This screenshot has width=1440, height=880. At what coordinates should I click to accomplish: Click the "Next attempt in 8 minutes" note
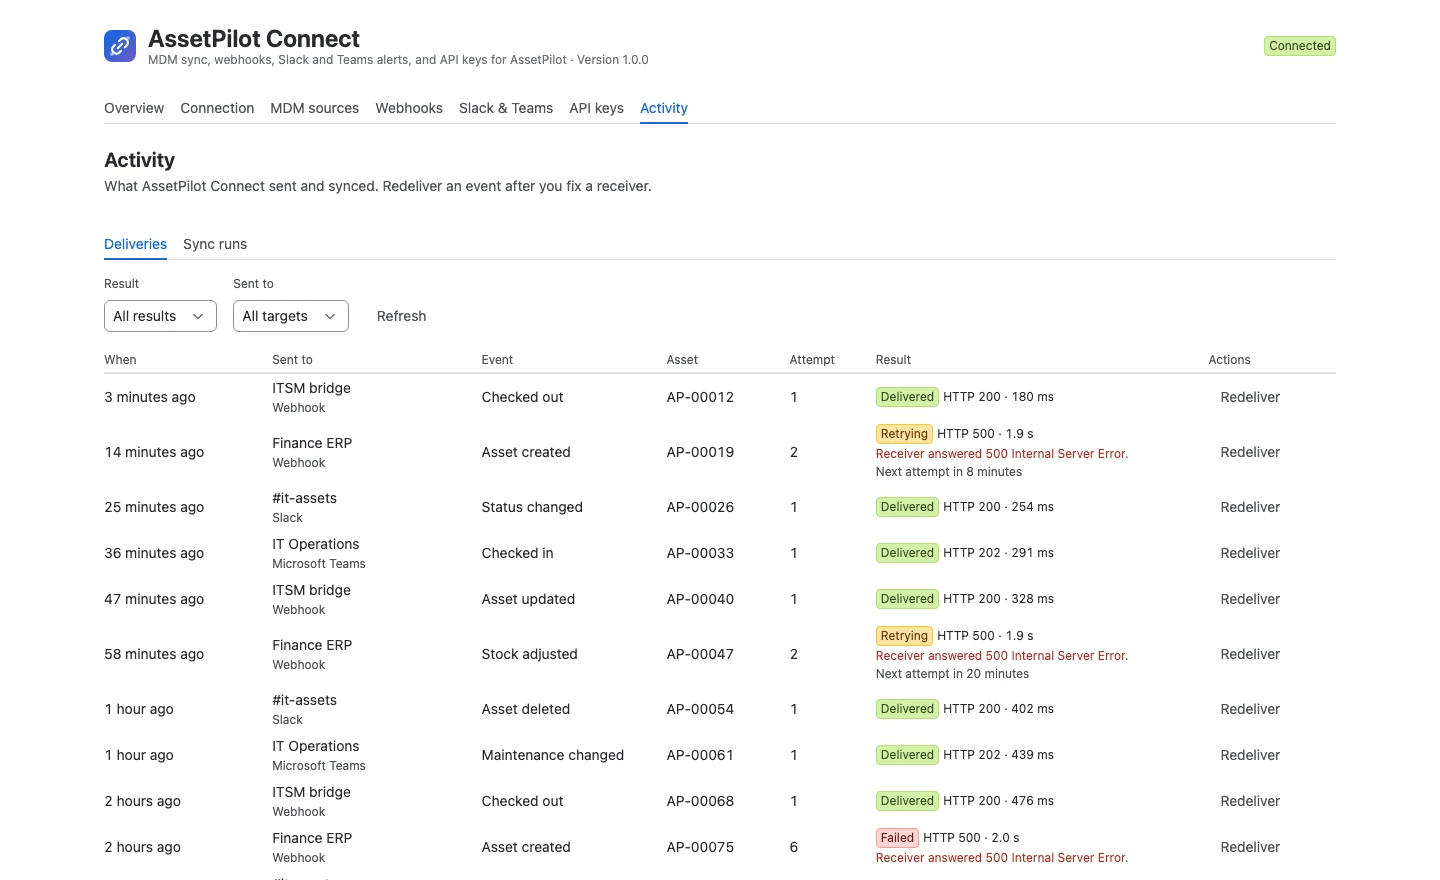(x=949, y=472)
